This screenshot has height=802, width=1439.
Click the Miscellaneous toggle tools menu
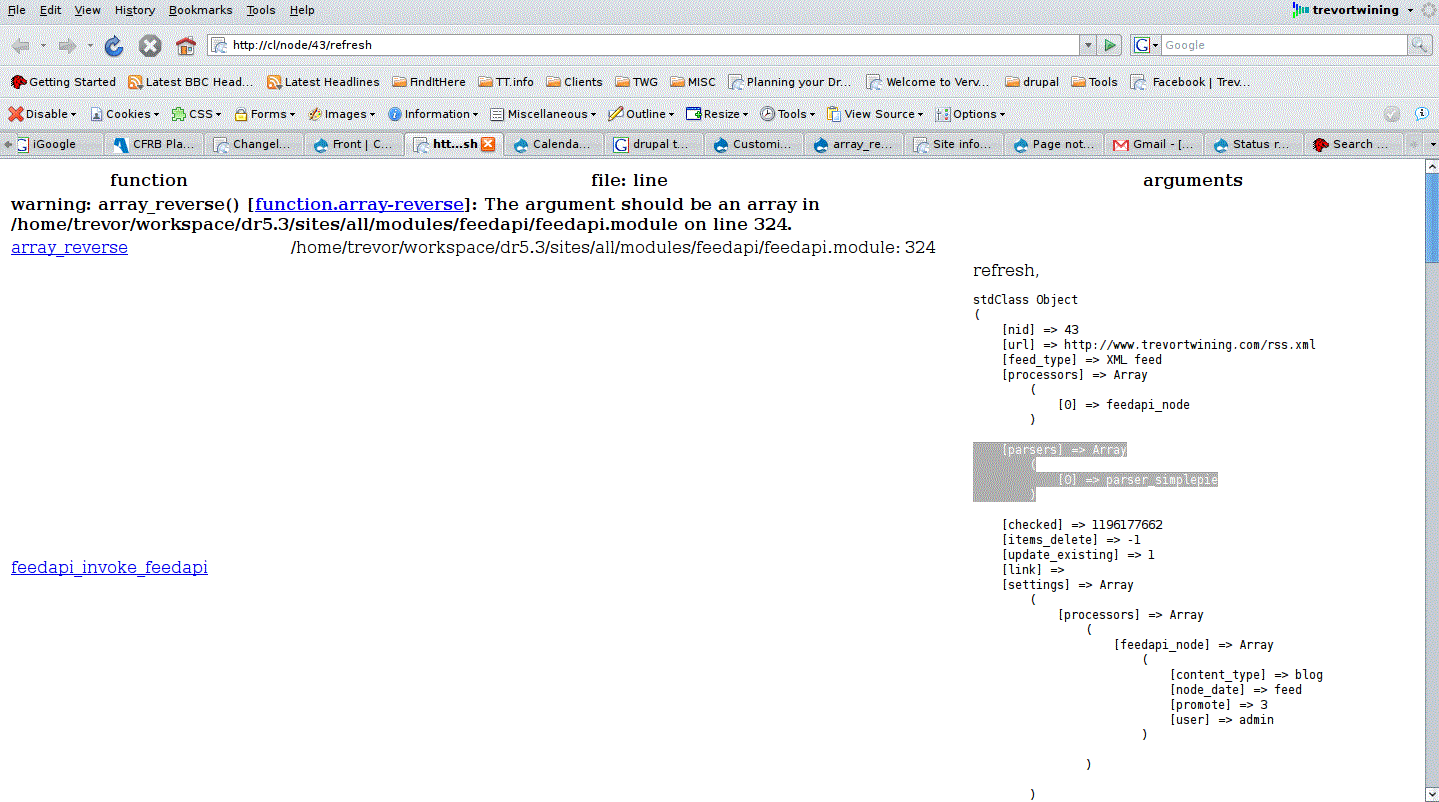(x=542, y=113)
